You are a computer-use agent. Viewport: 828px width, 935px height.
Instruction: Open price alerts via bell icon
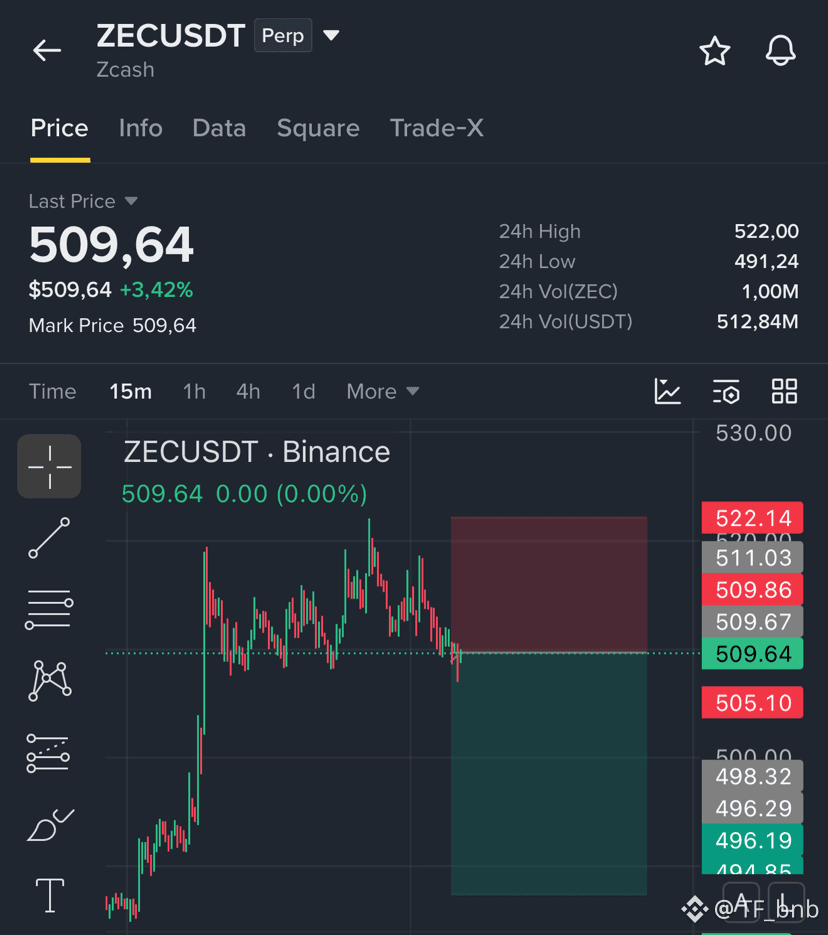pyautogui.click(x=780, y=51)
